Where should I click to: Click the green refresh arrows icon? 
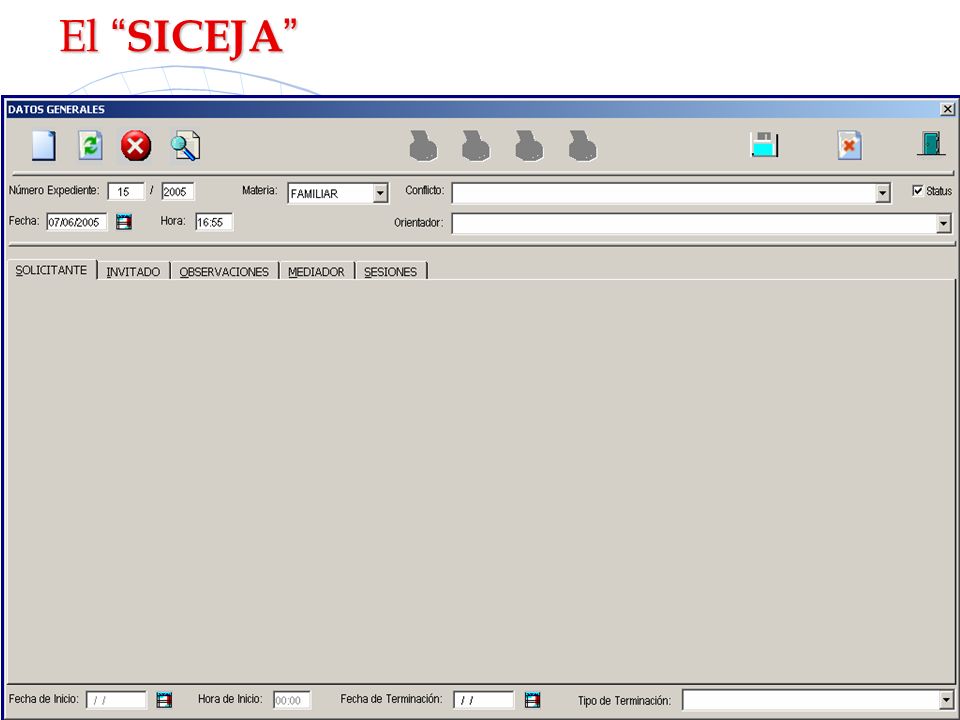(x=90, y=146)
